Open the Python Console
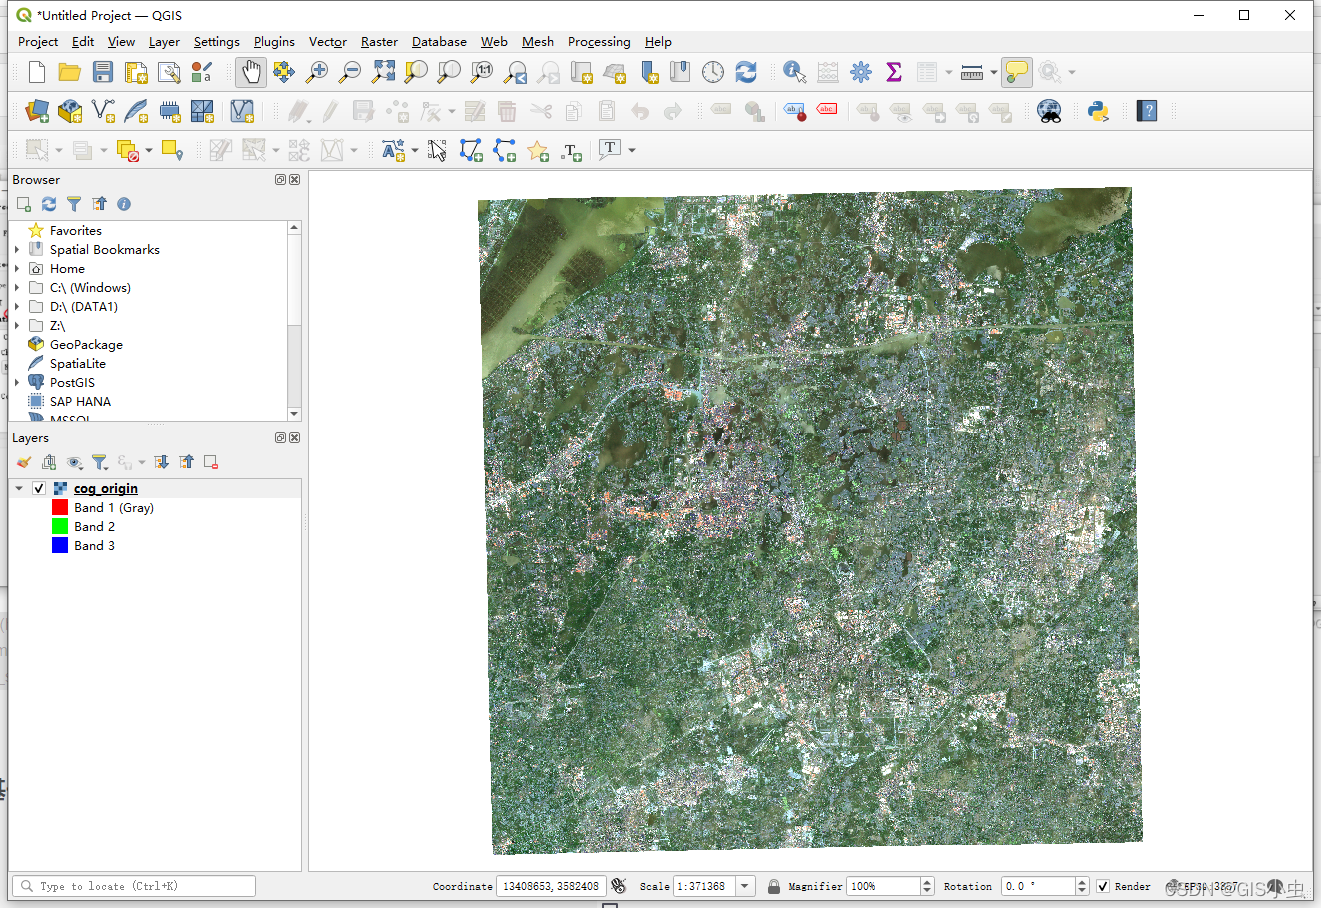This screenshot has width=1321, height=908. (1099, 111)
